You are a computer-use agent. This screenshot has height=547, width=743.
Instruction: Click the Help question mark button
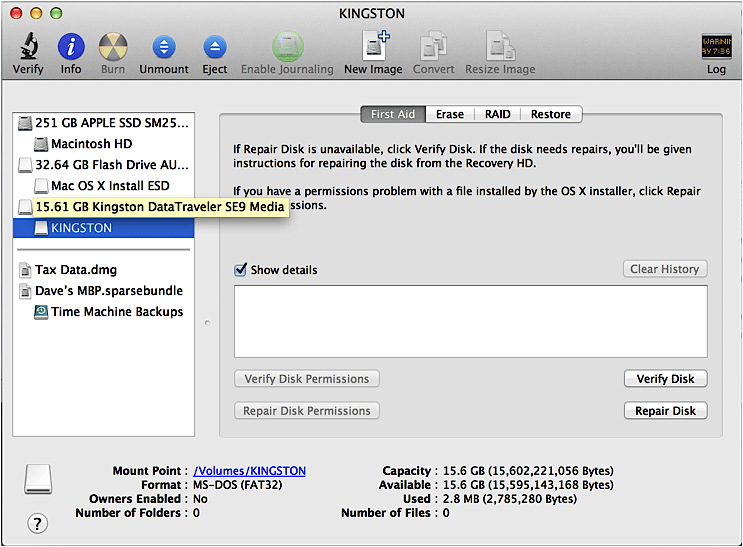click(x=38, y=522)
